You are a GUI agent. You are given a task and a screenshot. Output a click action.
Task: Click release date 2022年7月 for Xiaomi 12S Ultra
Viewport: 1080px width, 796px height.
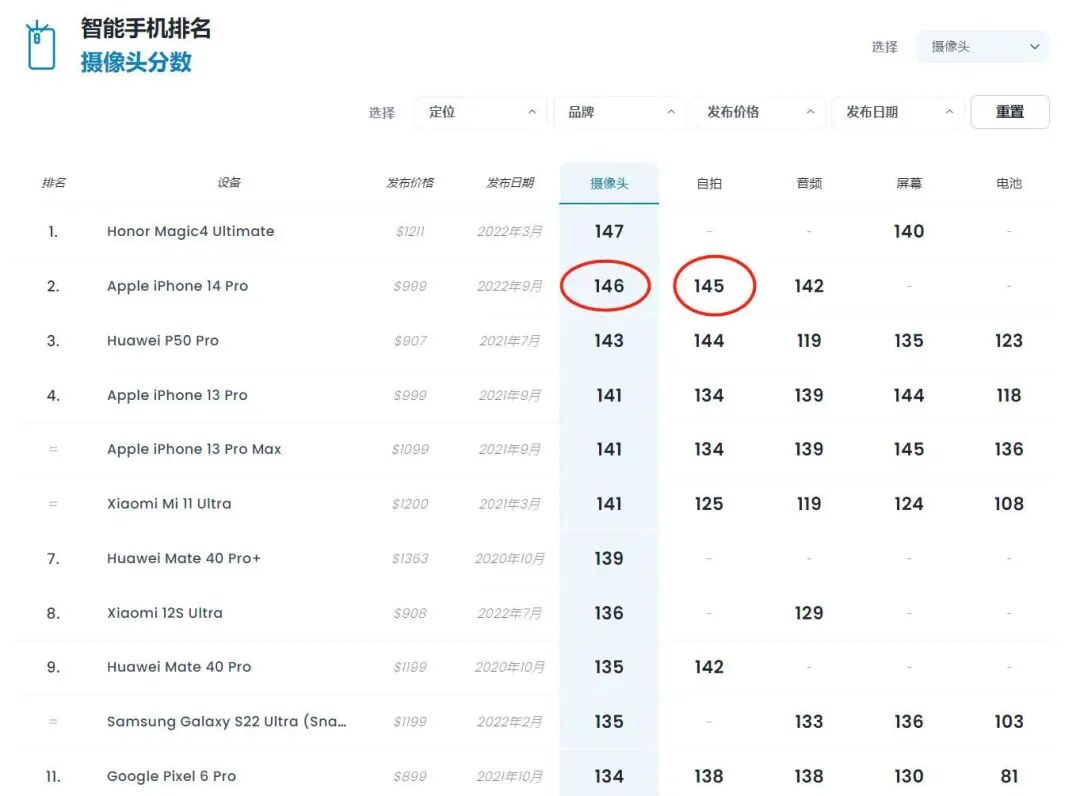(510, 613)
